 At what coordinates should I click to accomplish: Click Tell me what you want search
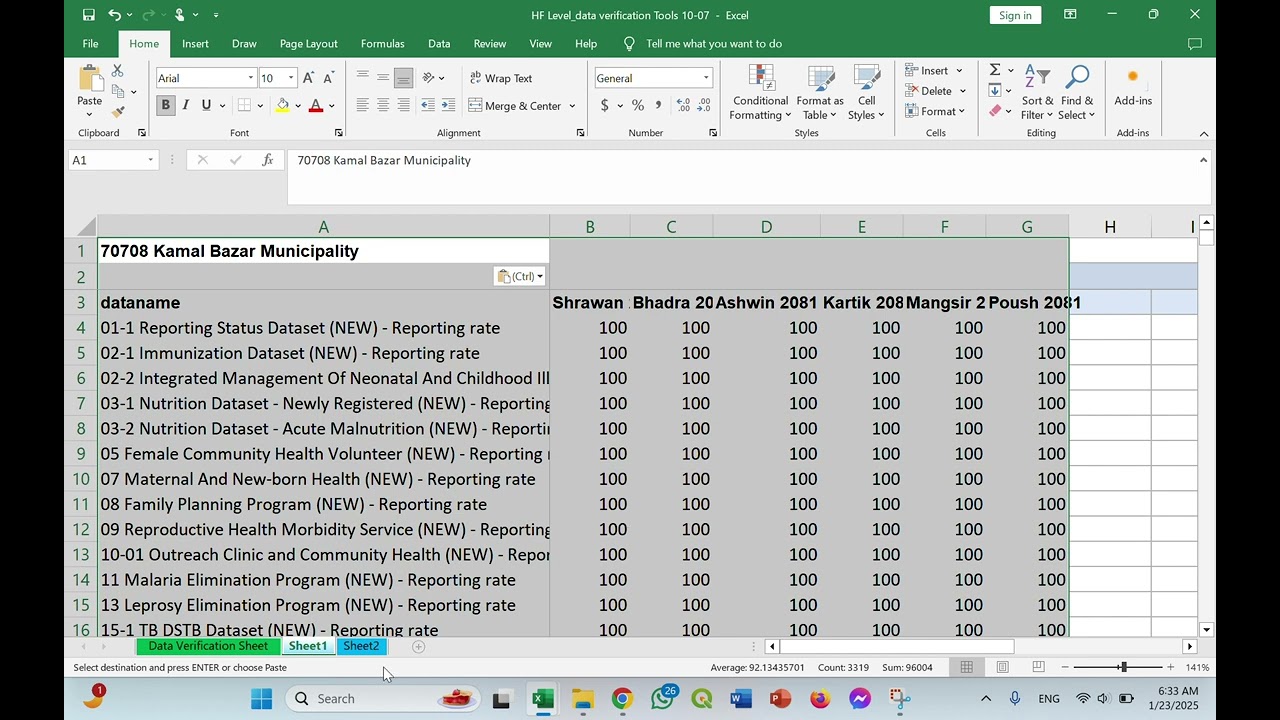tap(713, 44)
